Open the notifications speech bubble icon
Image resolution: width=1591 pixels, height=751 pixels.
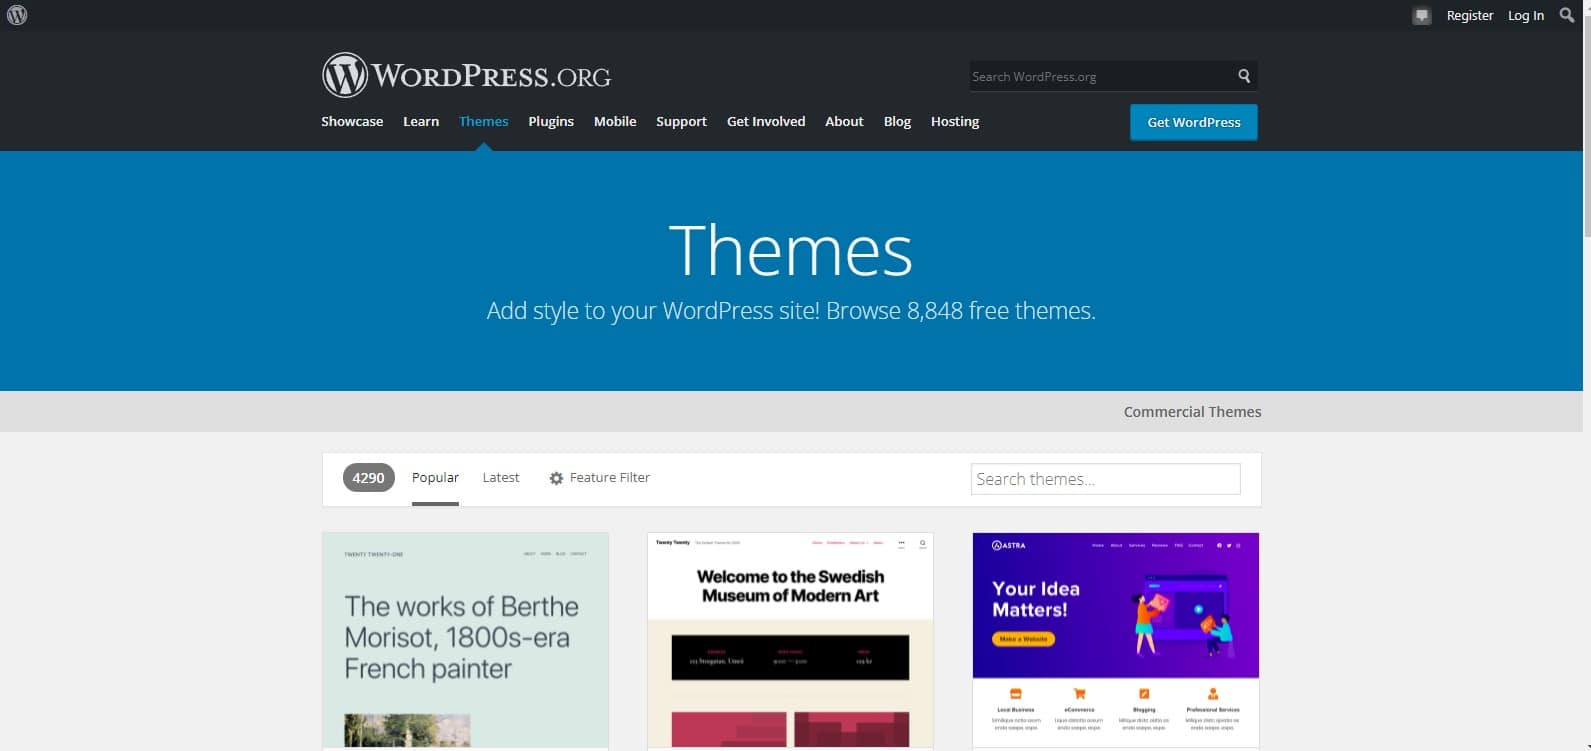1421,16
